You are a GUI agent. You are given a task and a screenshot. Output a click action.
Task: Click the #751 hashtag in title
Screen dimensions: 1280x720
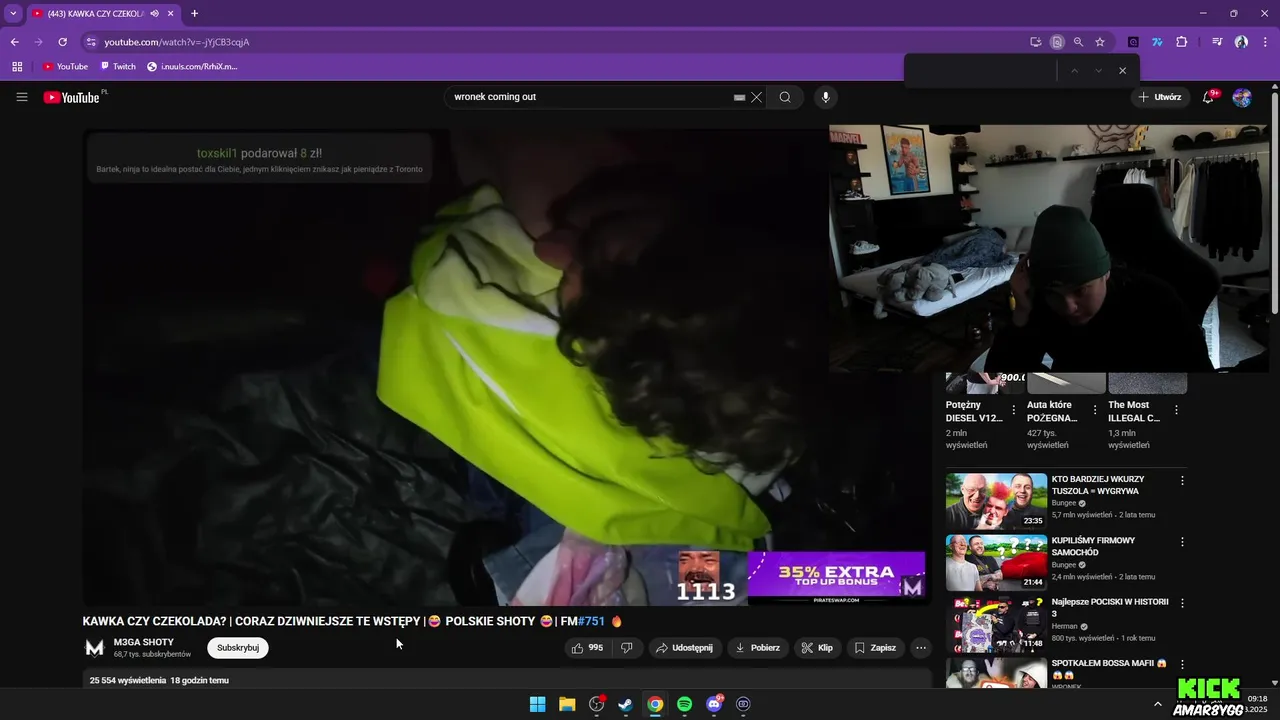(x=591, y=621)
